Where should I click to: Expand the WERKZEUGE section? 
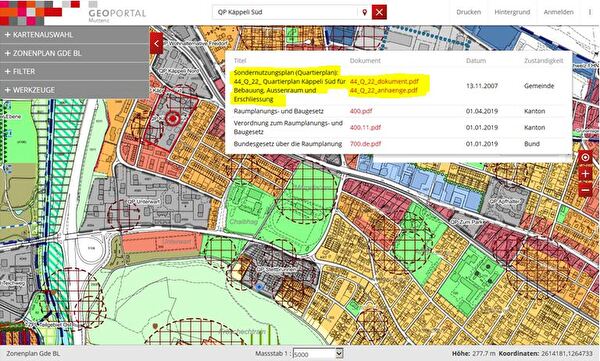[75, 90]
